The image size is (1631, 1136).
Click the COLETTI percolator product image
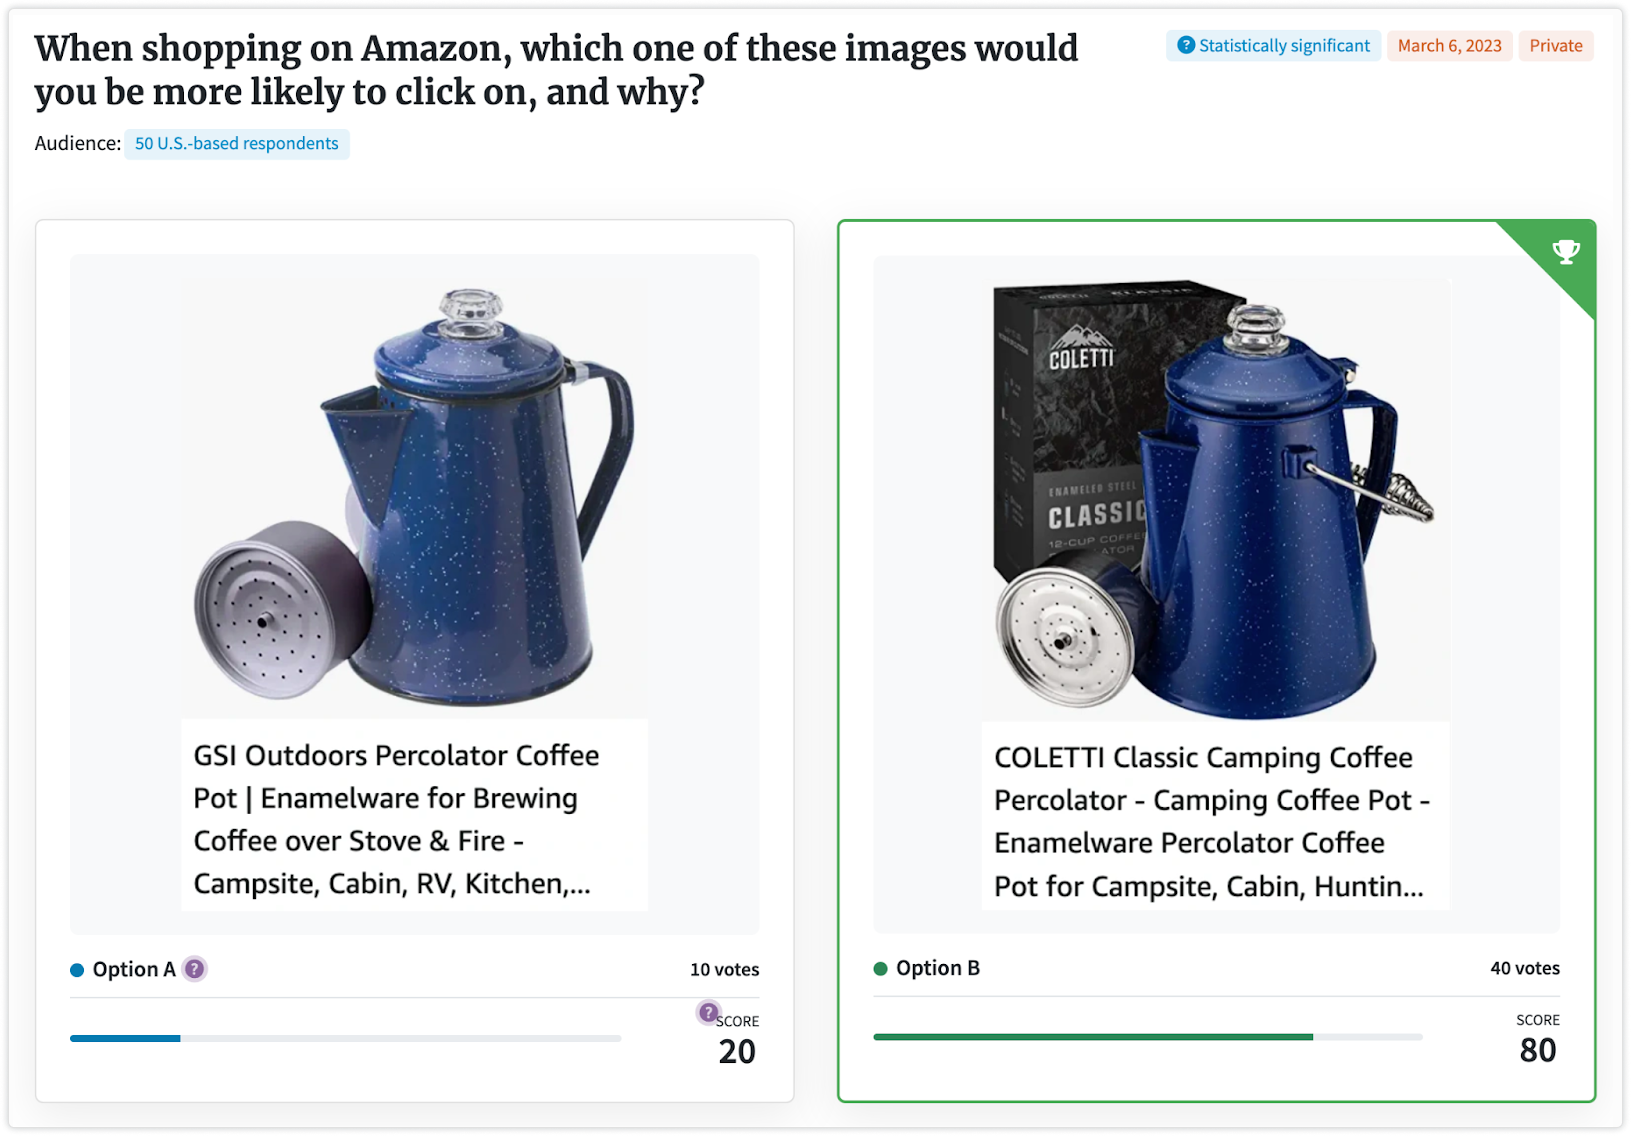pos(1215,497)
